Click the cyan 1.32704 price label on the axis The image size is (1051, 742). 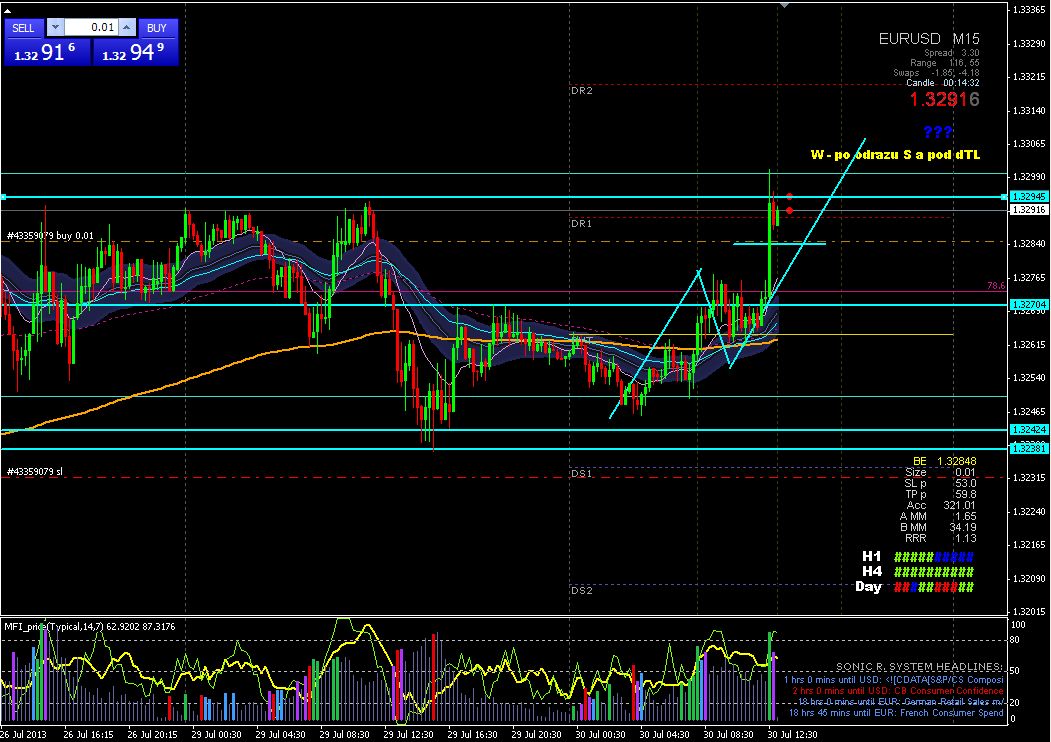pyautogui.click(x=1029, y=304)
